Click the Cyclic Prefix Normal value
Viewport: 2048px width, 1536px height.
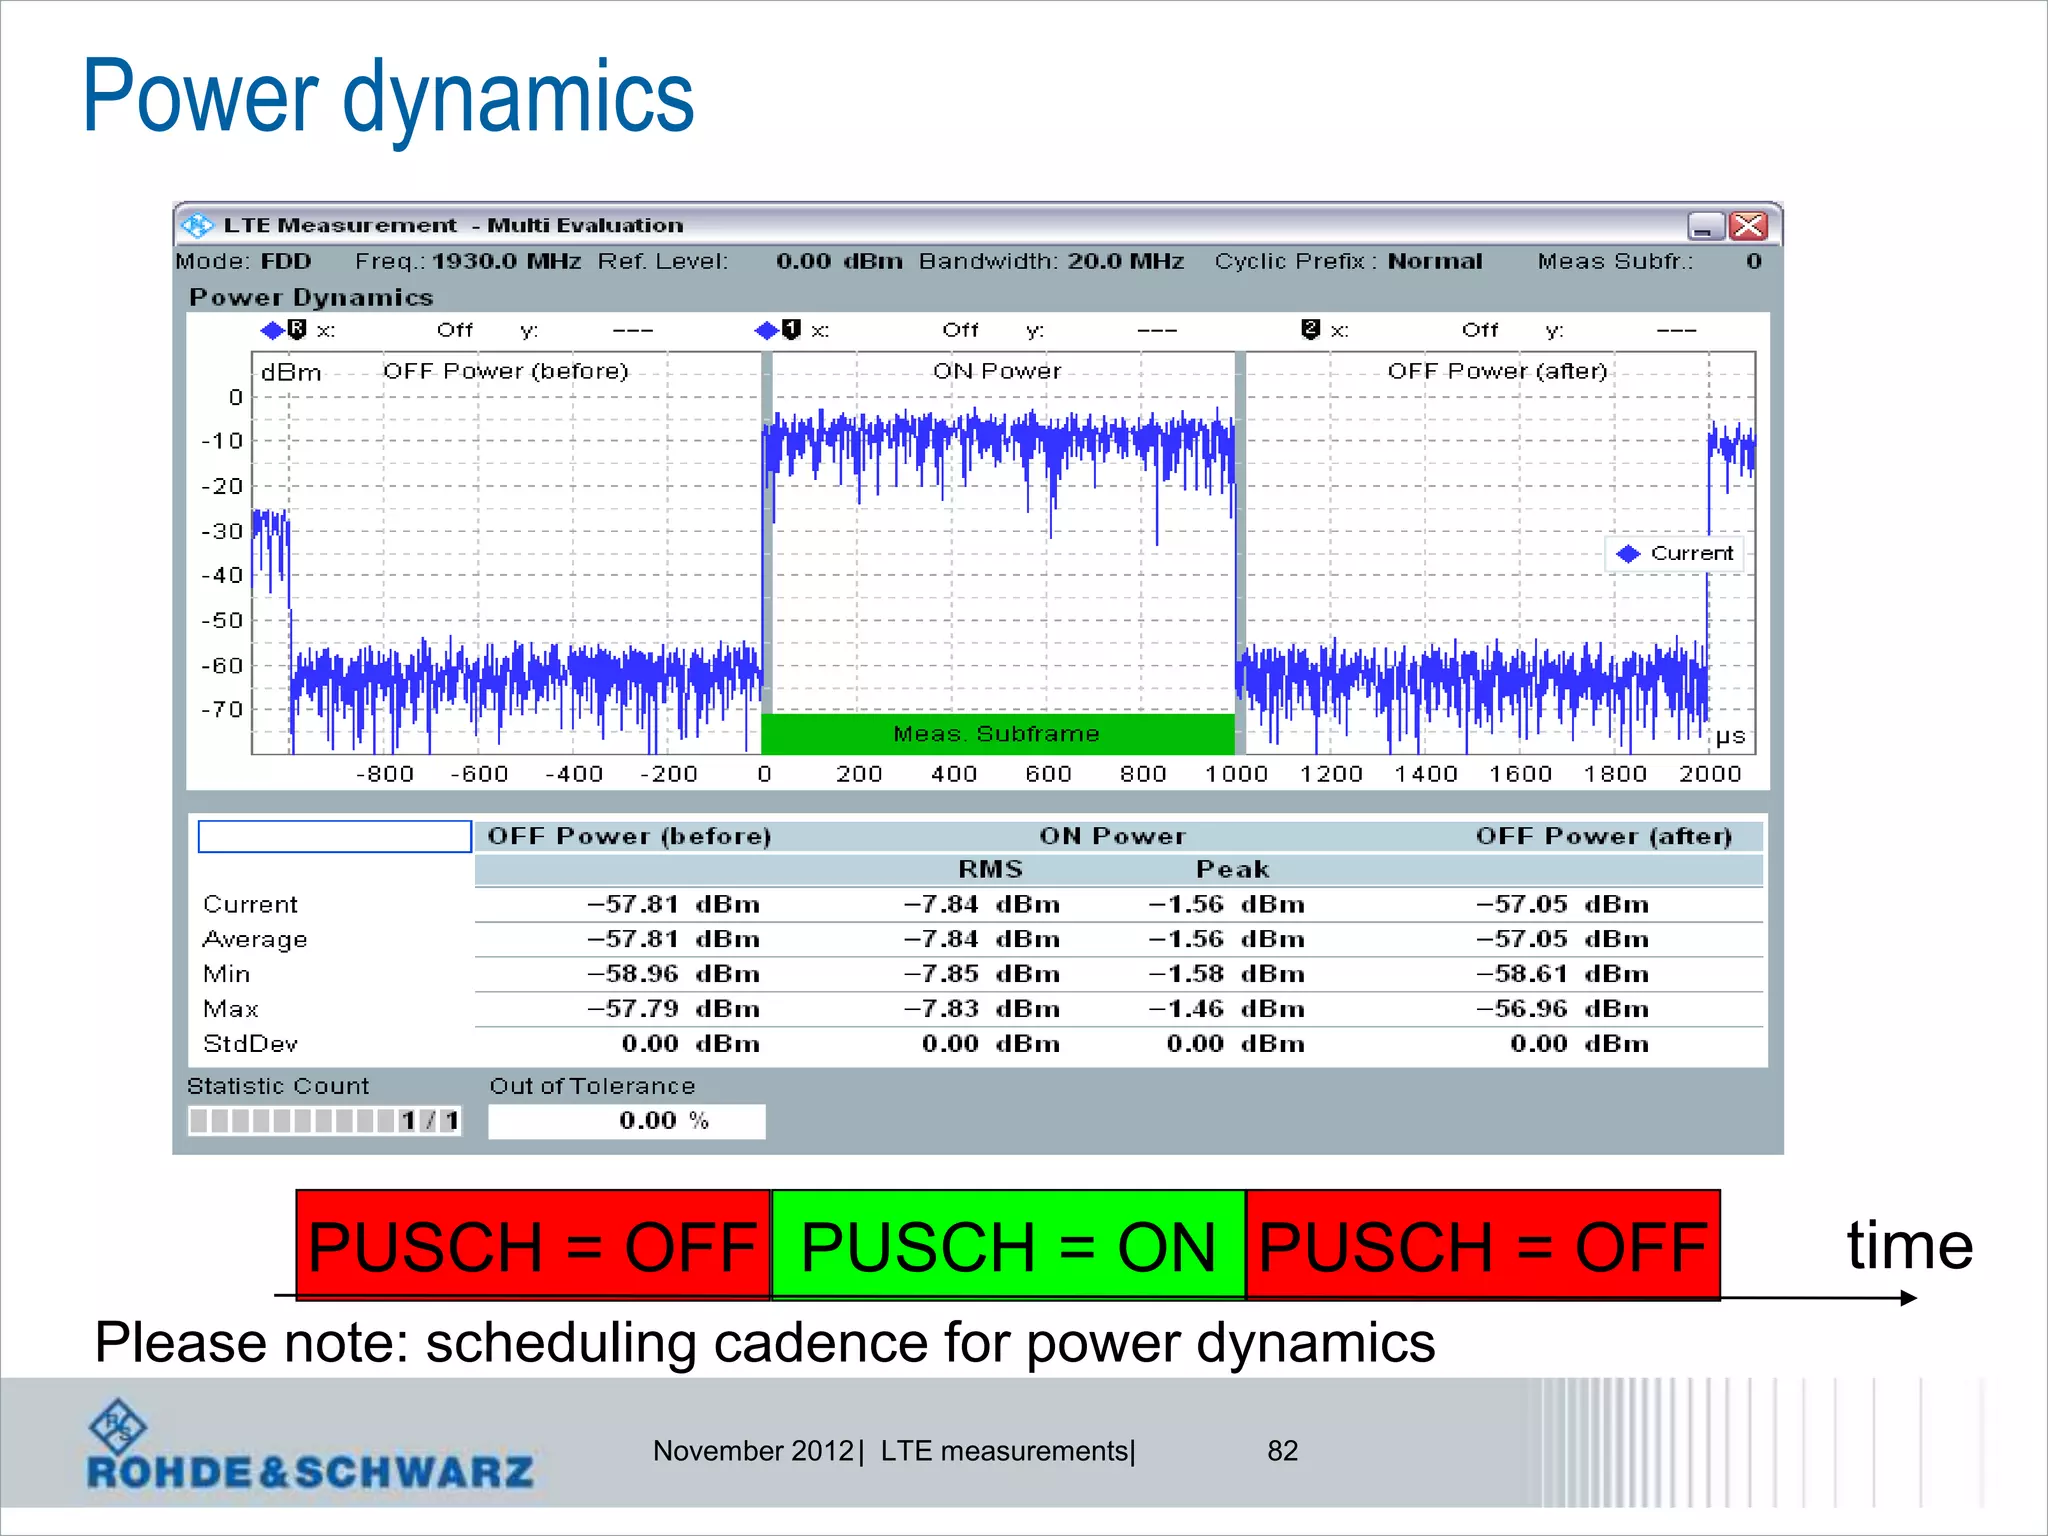click(1435, 261)
